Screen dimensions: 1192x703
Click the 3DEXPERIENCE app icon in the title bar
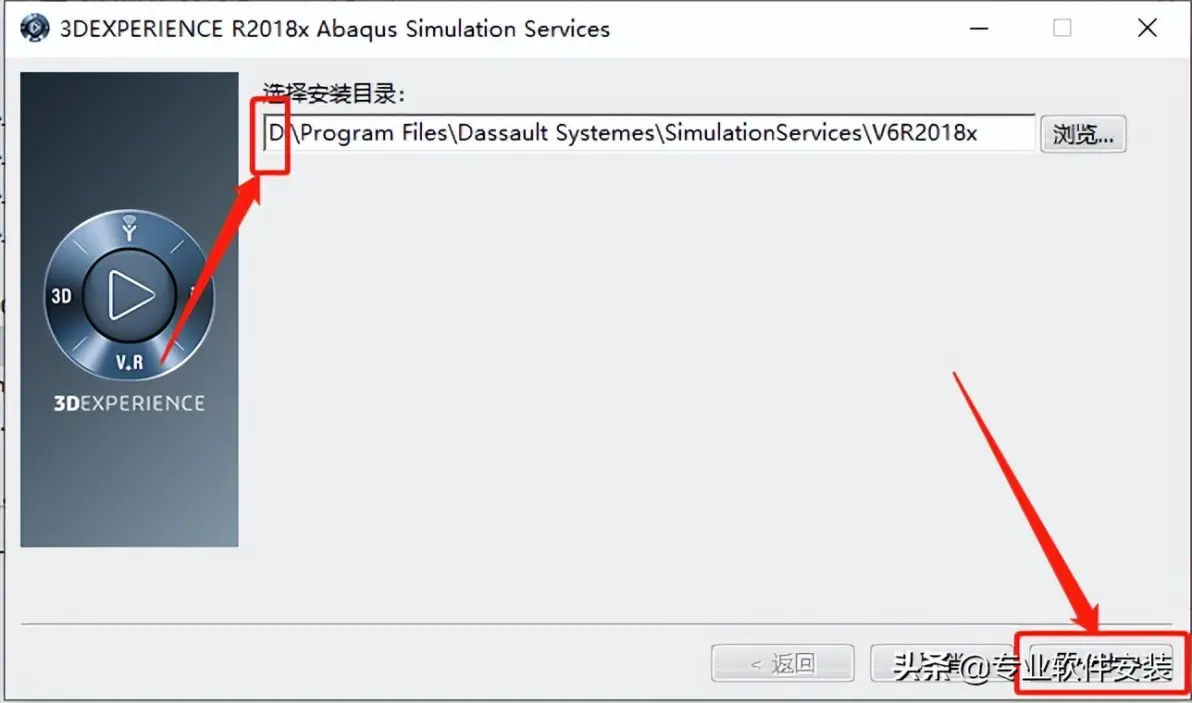coord(34,28)
